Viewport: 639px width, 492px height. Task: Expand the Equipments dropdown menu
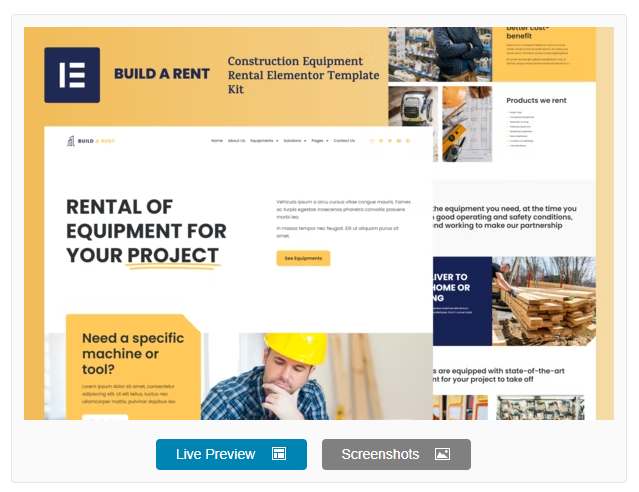[x=264, y=141]
